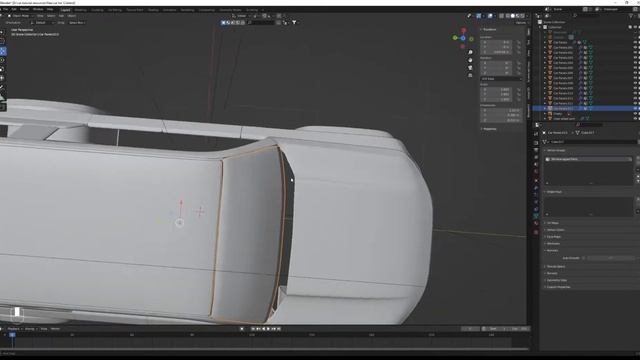The height and width of the screenshot is (360, 640).
Task: Open Scene properties tab icon
Action: click(x=536, y=164)
